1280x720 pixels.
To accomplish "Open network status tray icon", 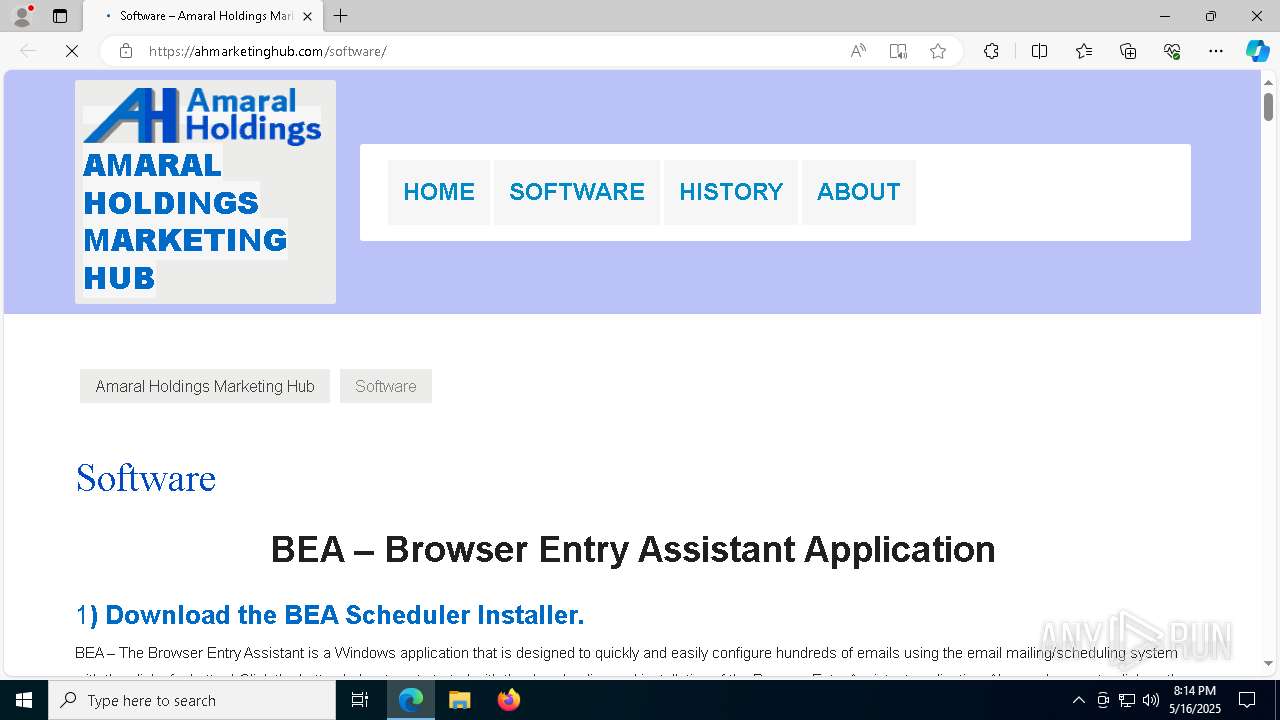I will 1127,700.
